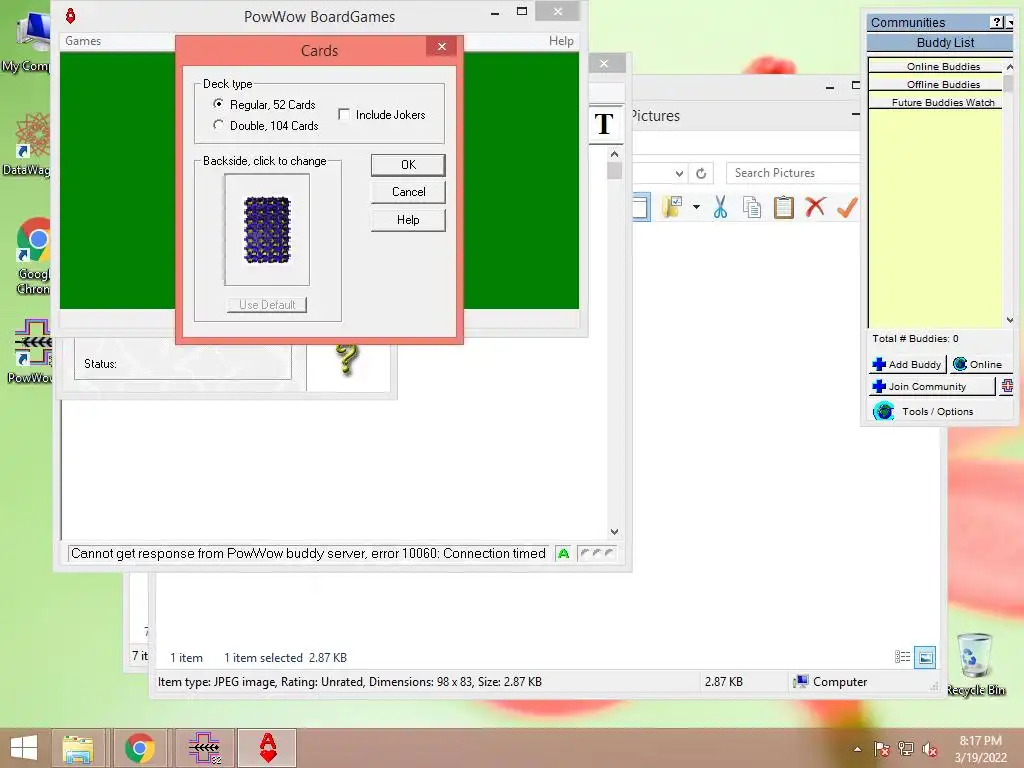The image size is (1024, 768).
Task: Click the network tray icon
Action: pos(906,749)
